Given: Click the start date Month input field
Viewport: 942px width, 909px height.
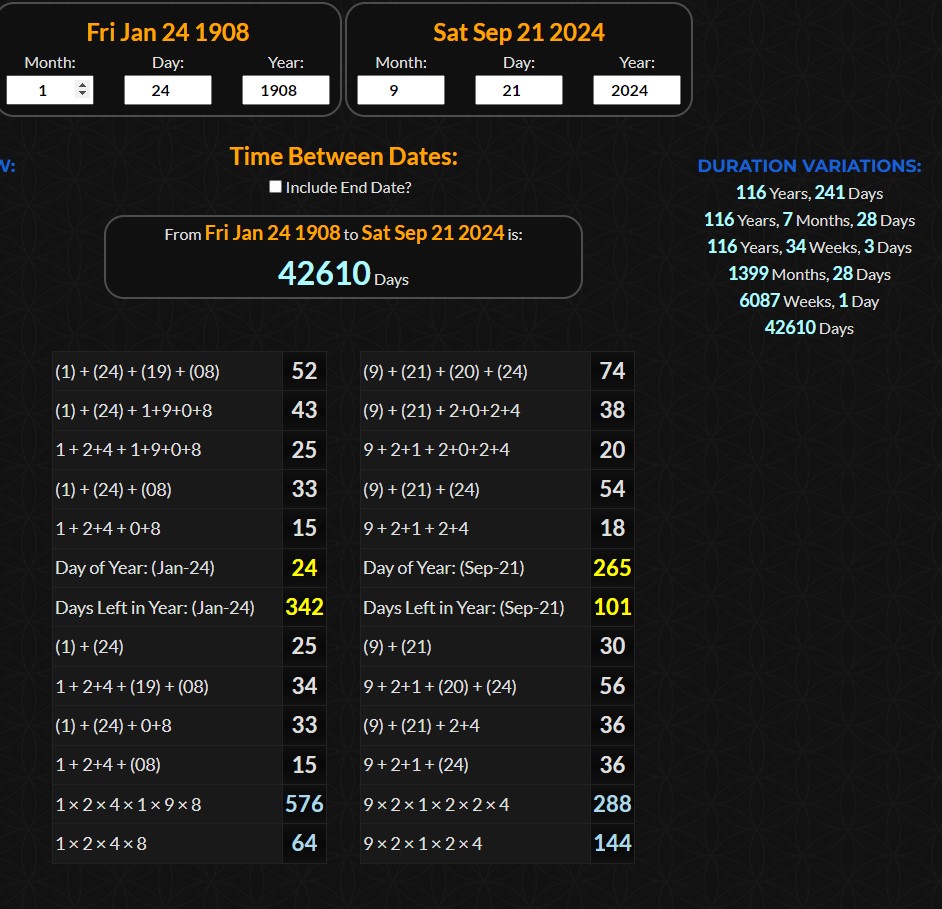Looking at the screenshot, I should click(40, 90).
